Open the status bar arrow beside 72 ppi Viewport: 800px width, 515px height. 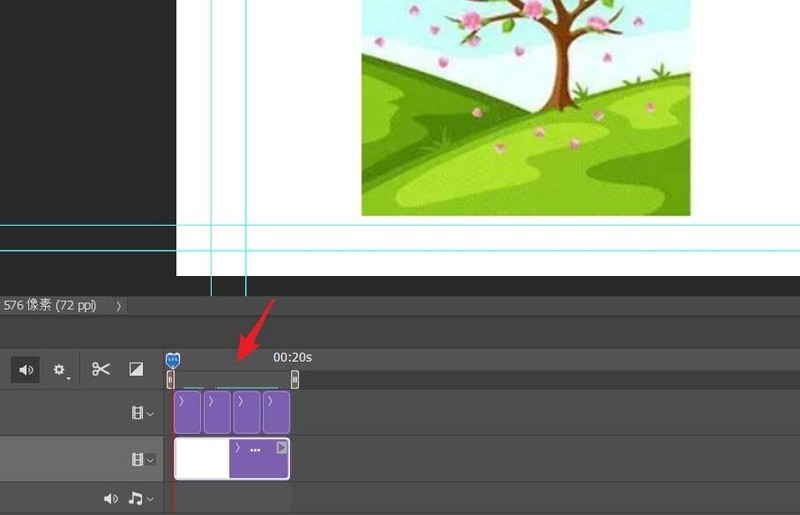(118, 306)
